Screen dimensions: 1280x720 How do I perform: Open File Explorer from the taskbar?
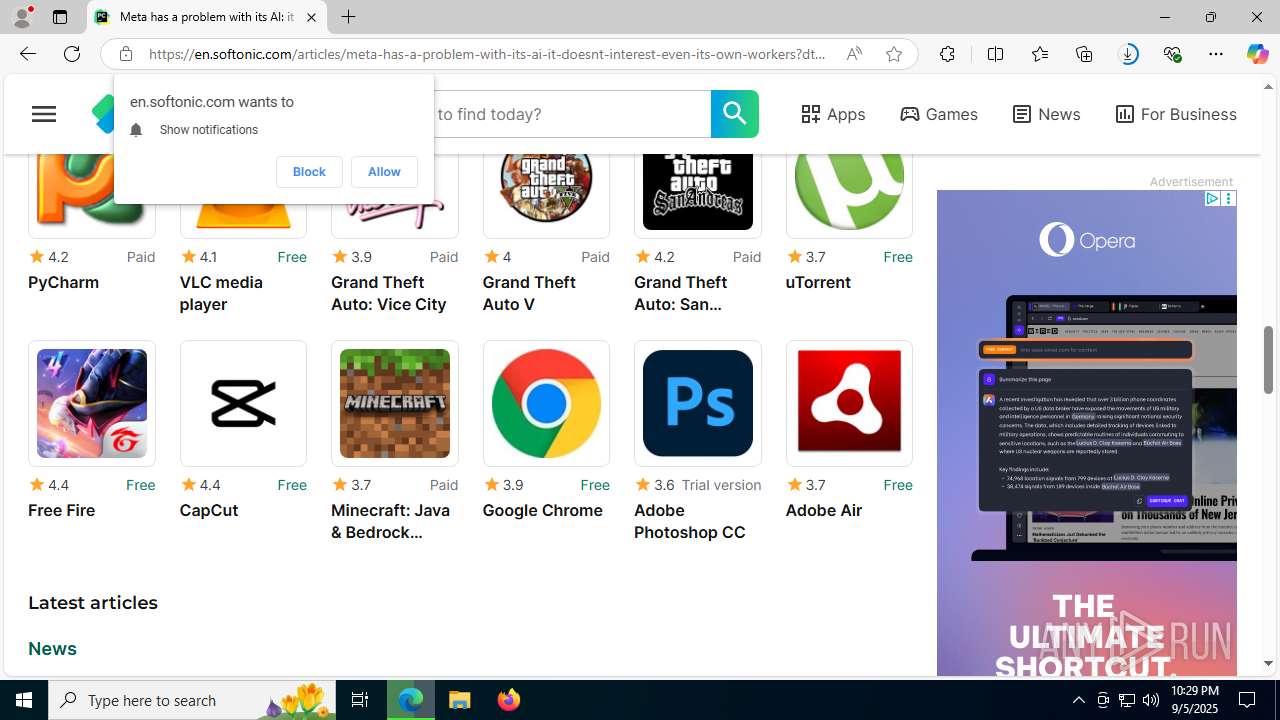460,700
